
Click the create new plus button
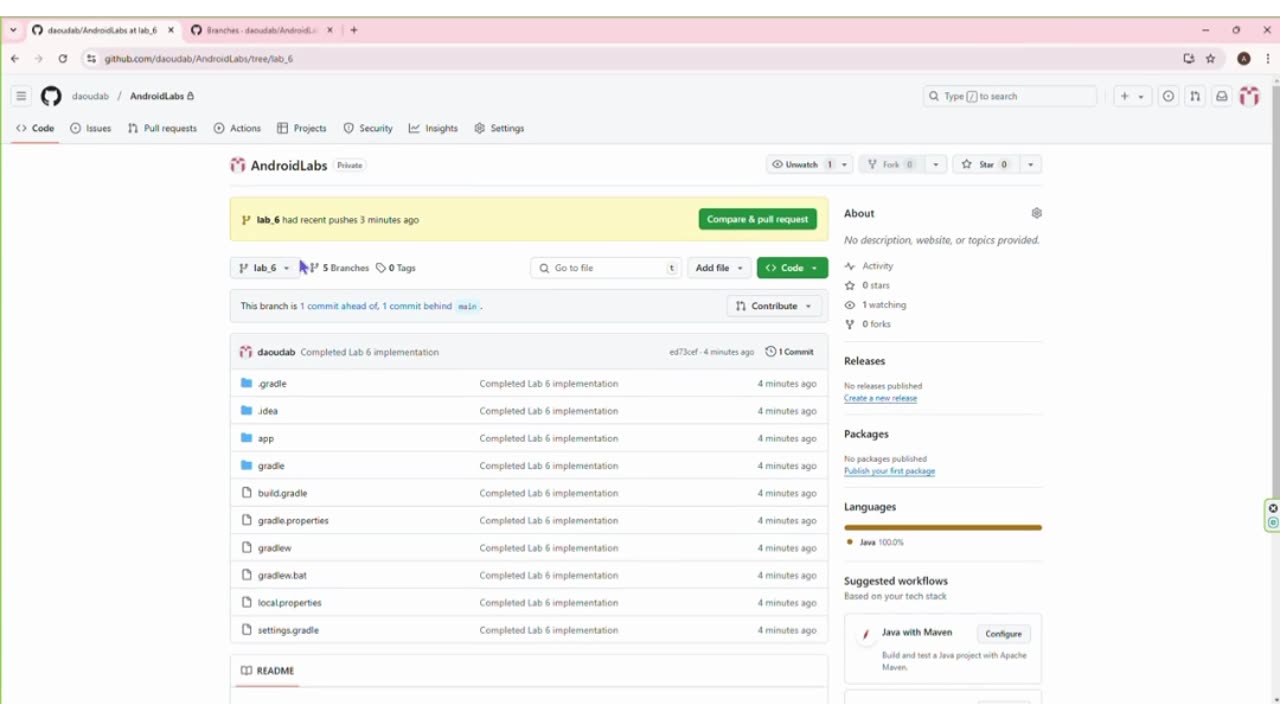point(1125,96)
